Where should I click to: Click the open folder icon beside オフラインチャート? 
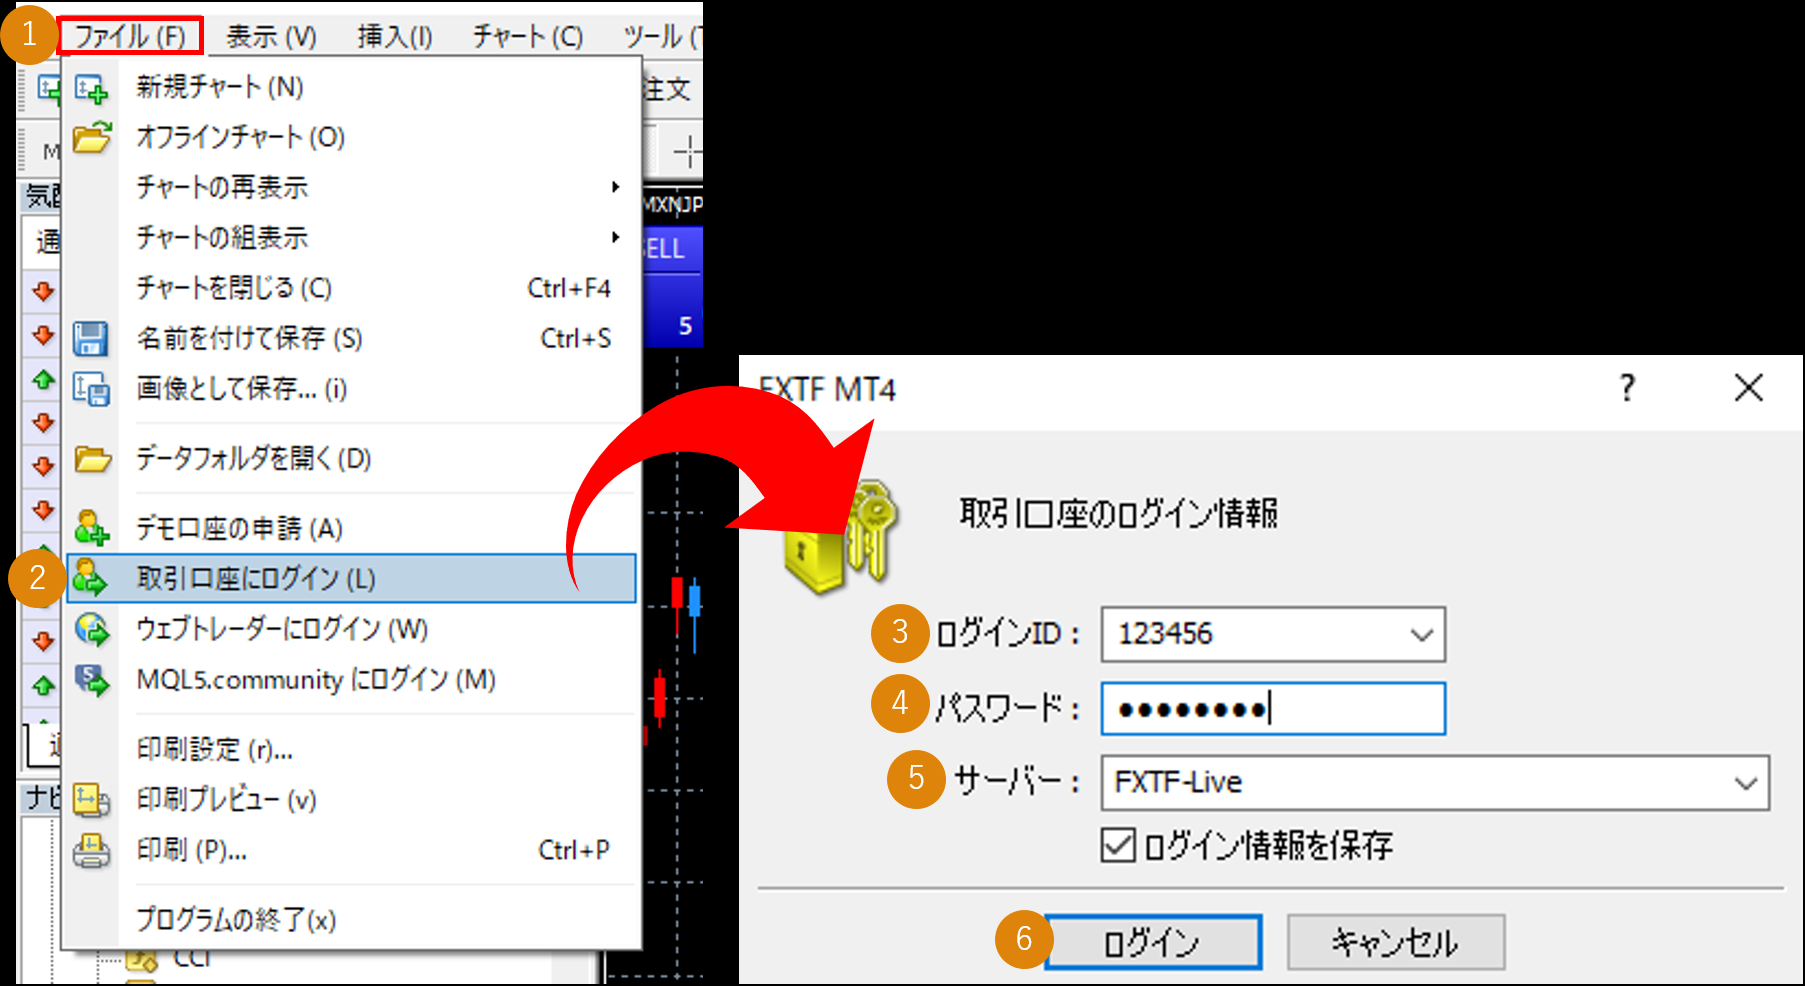pos(92,137)
